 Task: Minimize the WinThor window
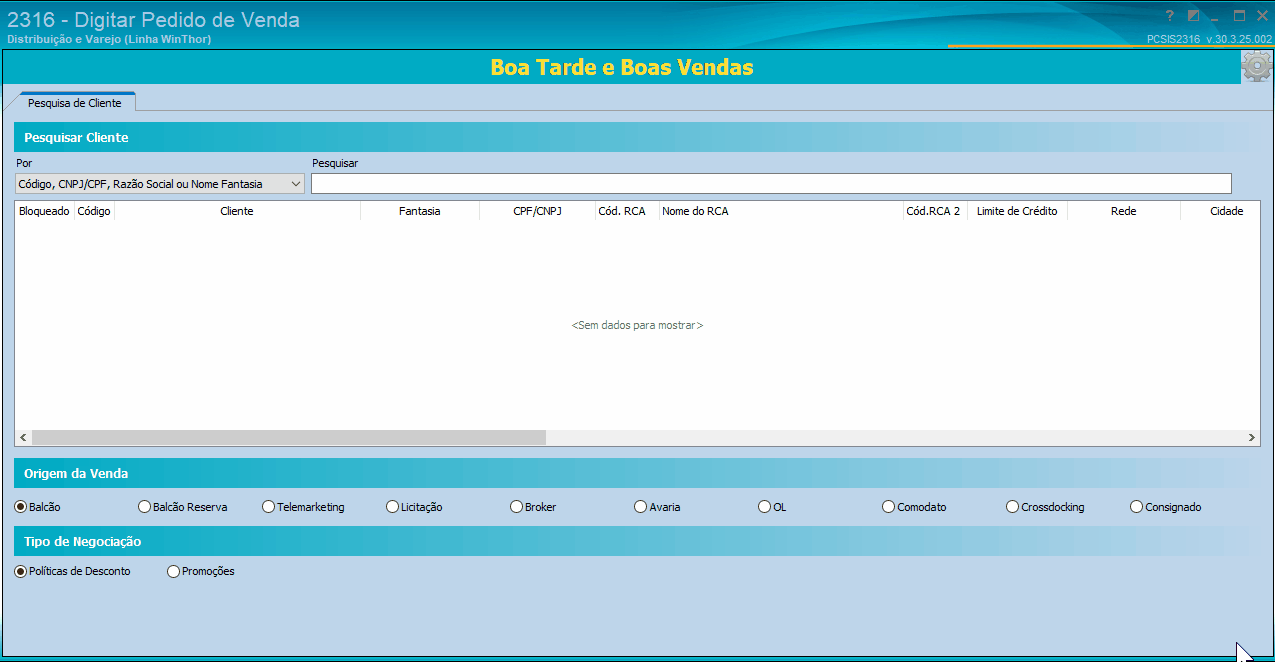1215,17
